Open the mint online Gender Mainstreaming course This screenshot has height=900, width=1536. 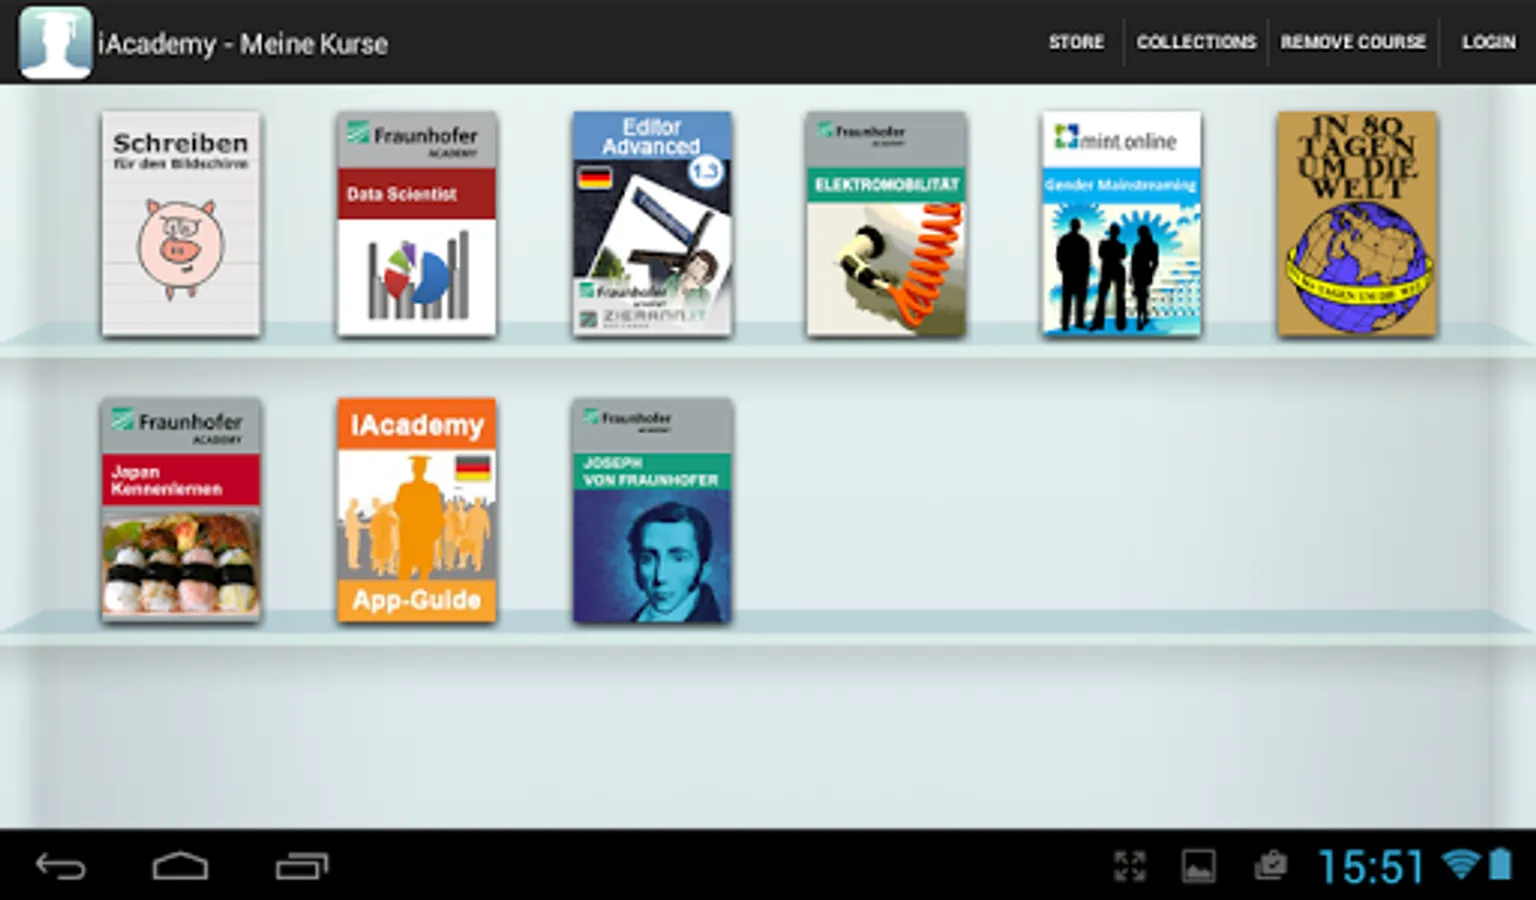1121,223
